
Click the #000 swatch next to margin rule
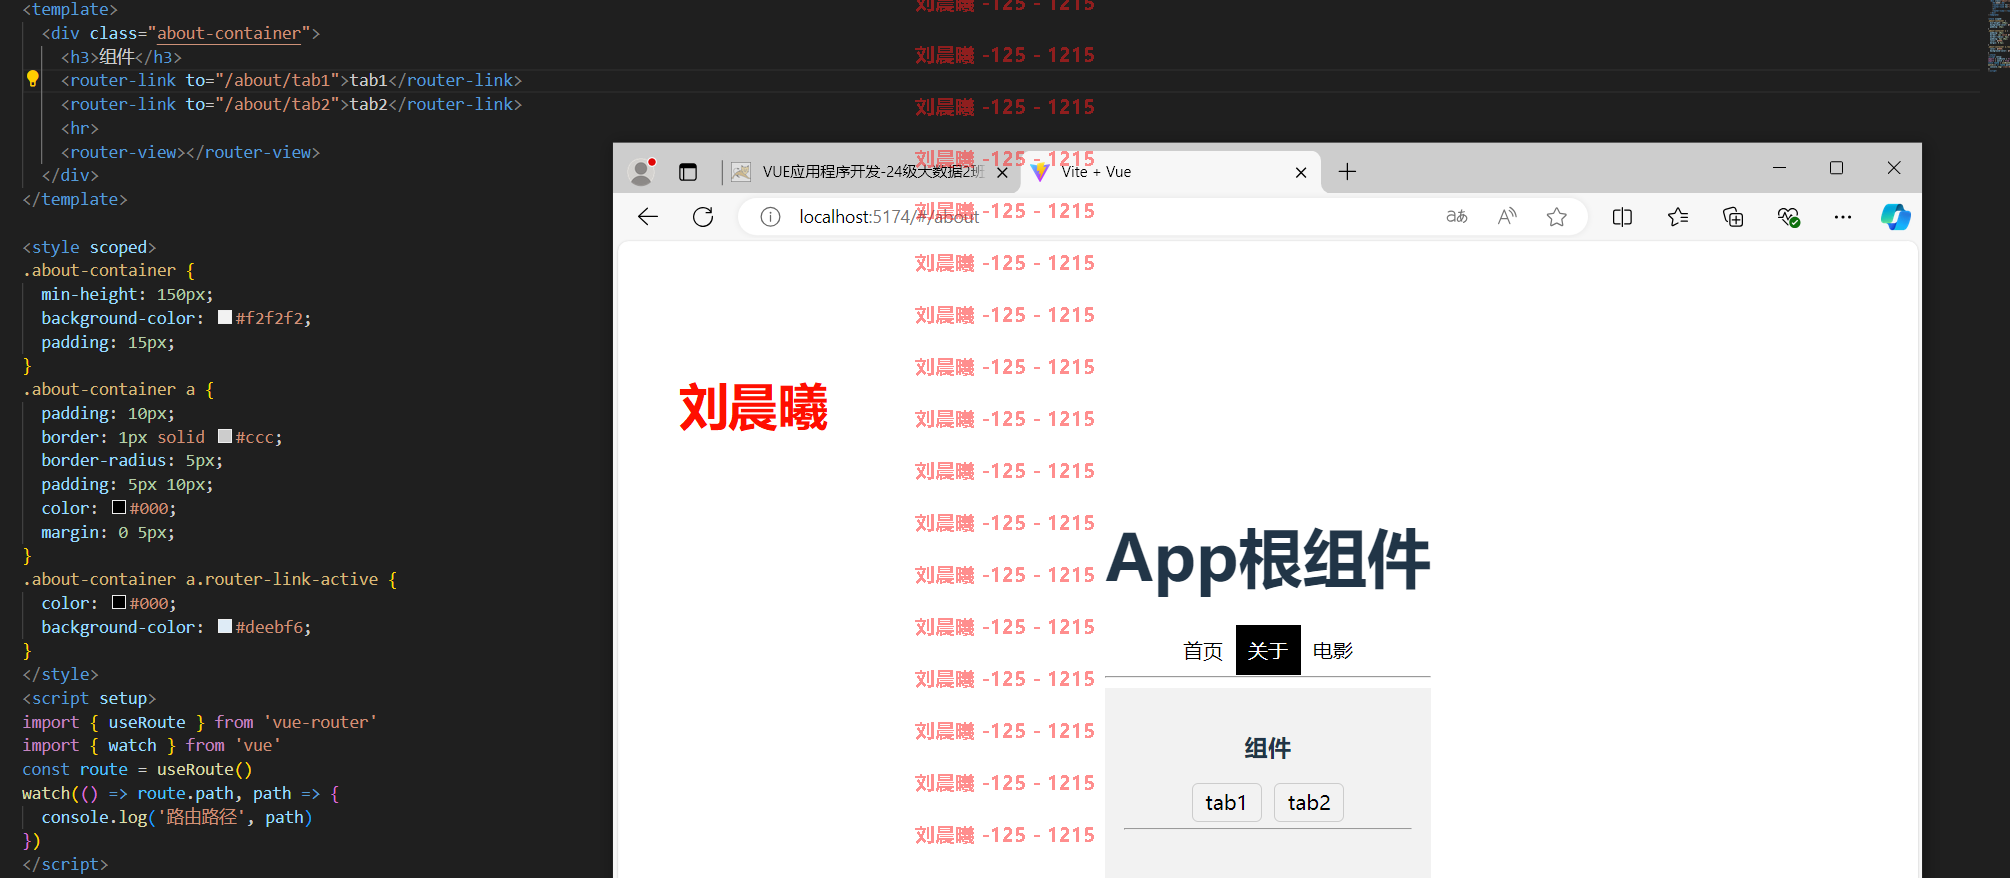[x=119, y=507]
